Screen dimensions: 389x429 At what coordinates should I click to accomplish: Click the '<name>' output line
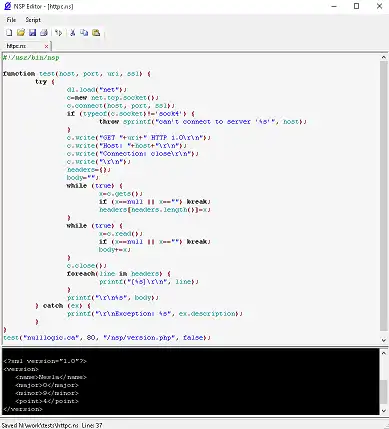coord(51,377)
